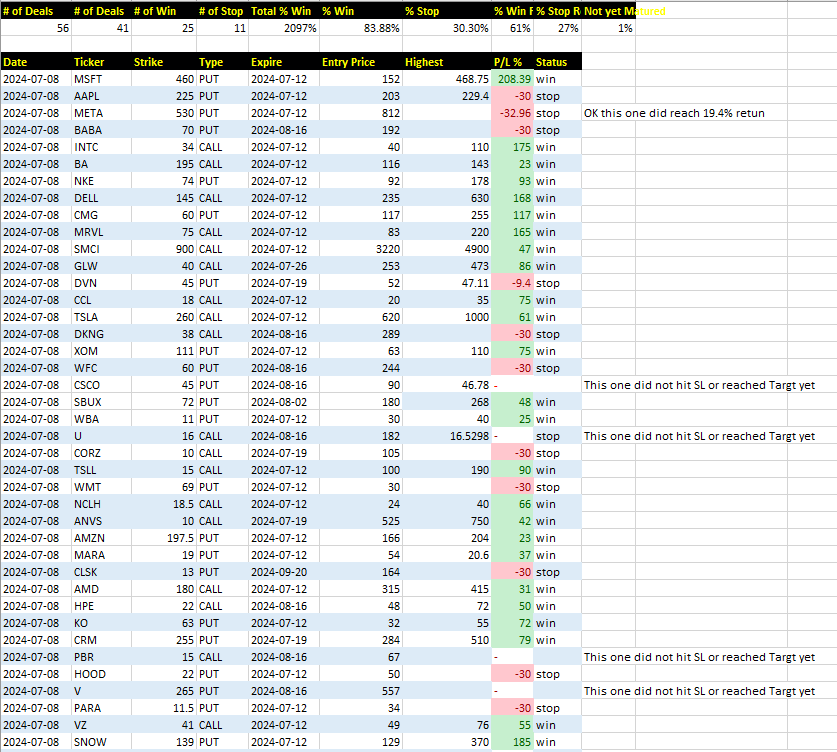Select the MRVL ticker cell
The height and width of the screenshot is (752, 837).
[x=101, y=232]
